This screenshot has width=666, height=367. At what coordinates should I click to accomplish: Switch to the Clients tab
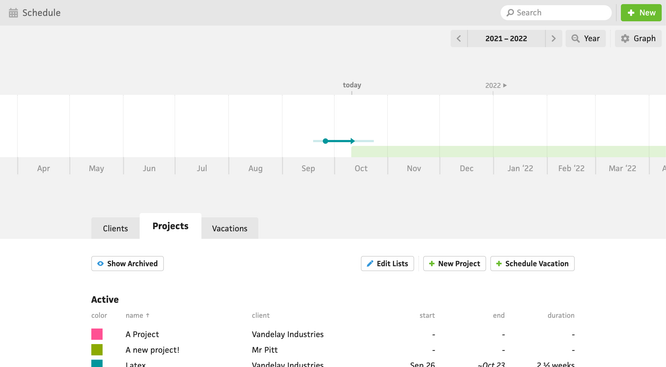pyautogui.click(x=115, y=228)
